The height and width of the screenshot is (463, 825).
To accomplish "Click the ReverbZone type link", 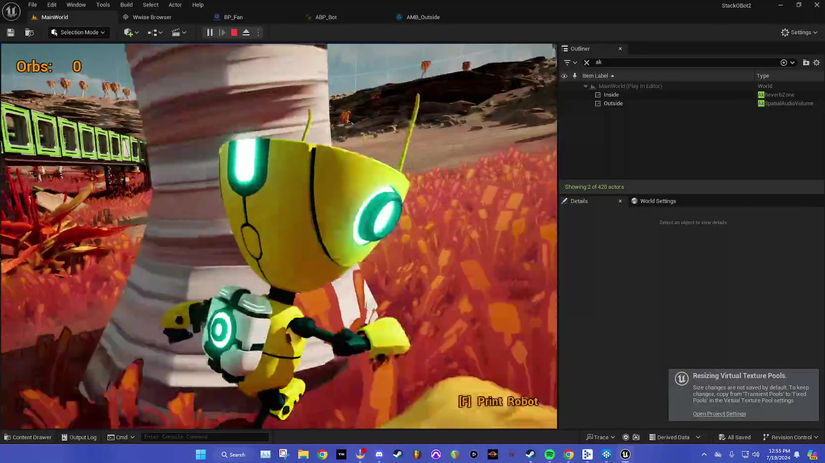I will tap(779, 95).
